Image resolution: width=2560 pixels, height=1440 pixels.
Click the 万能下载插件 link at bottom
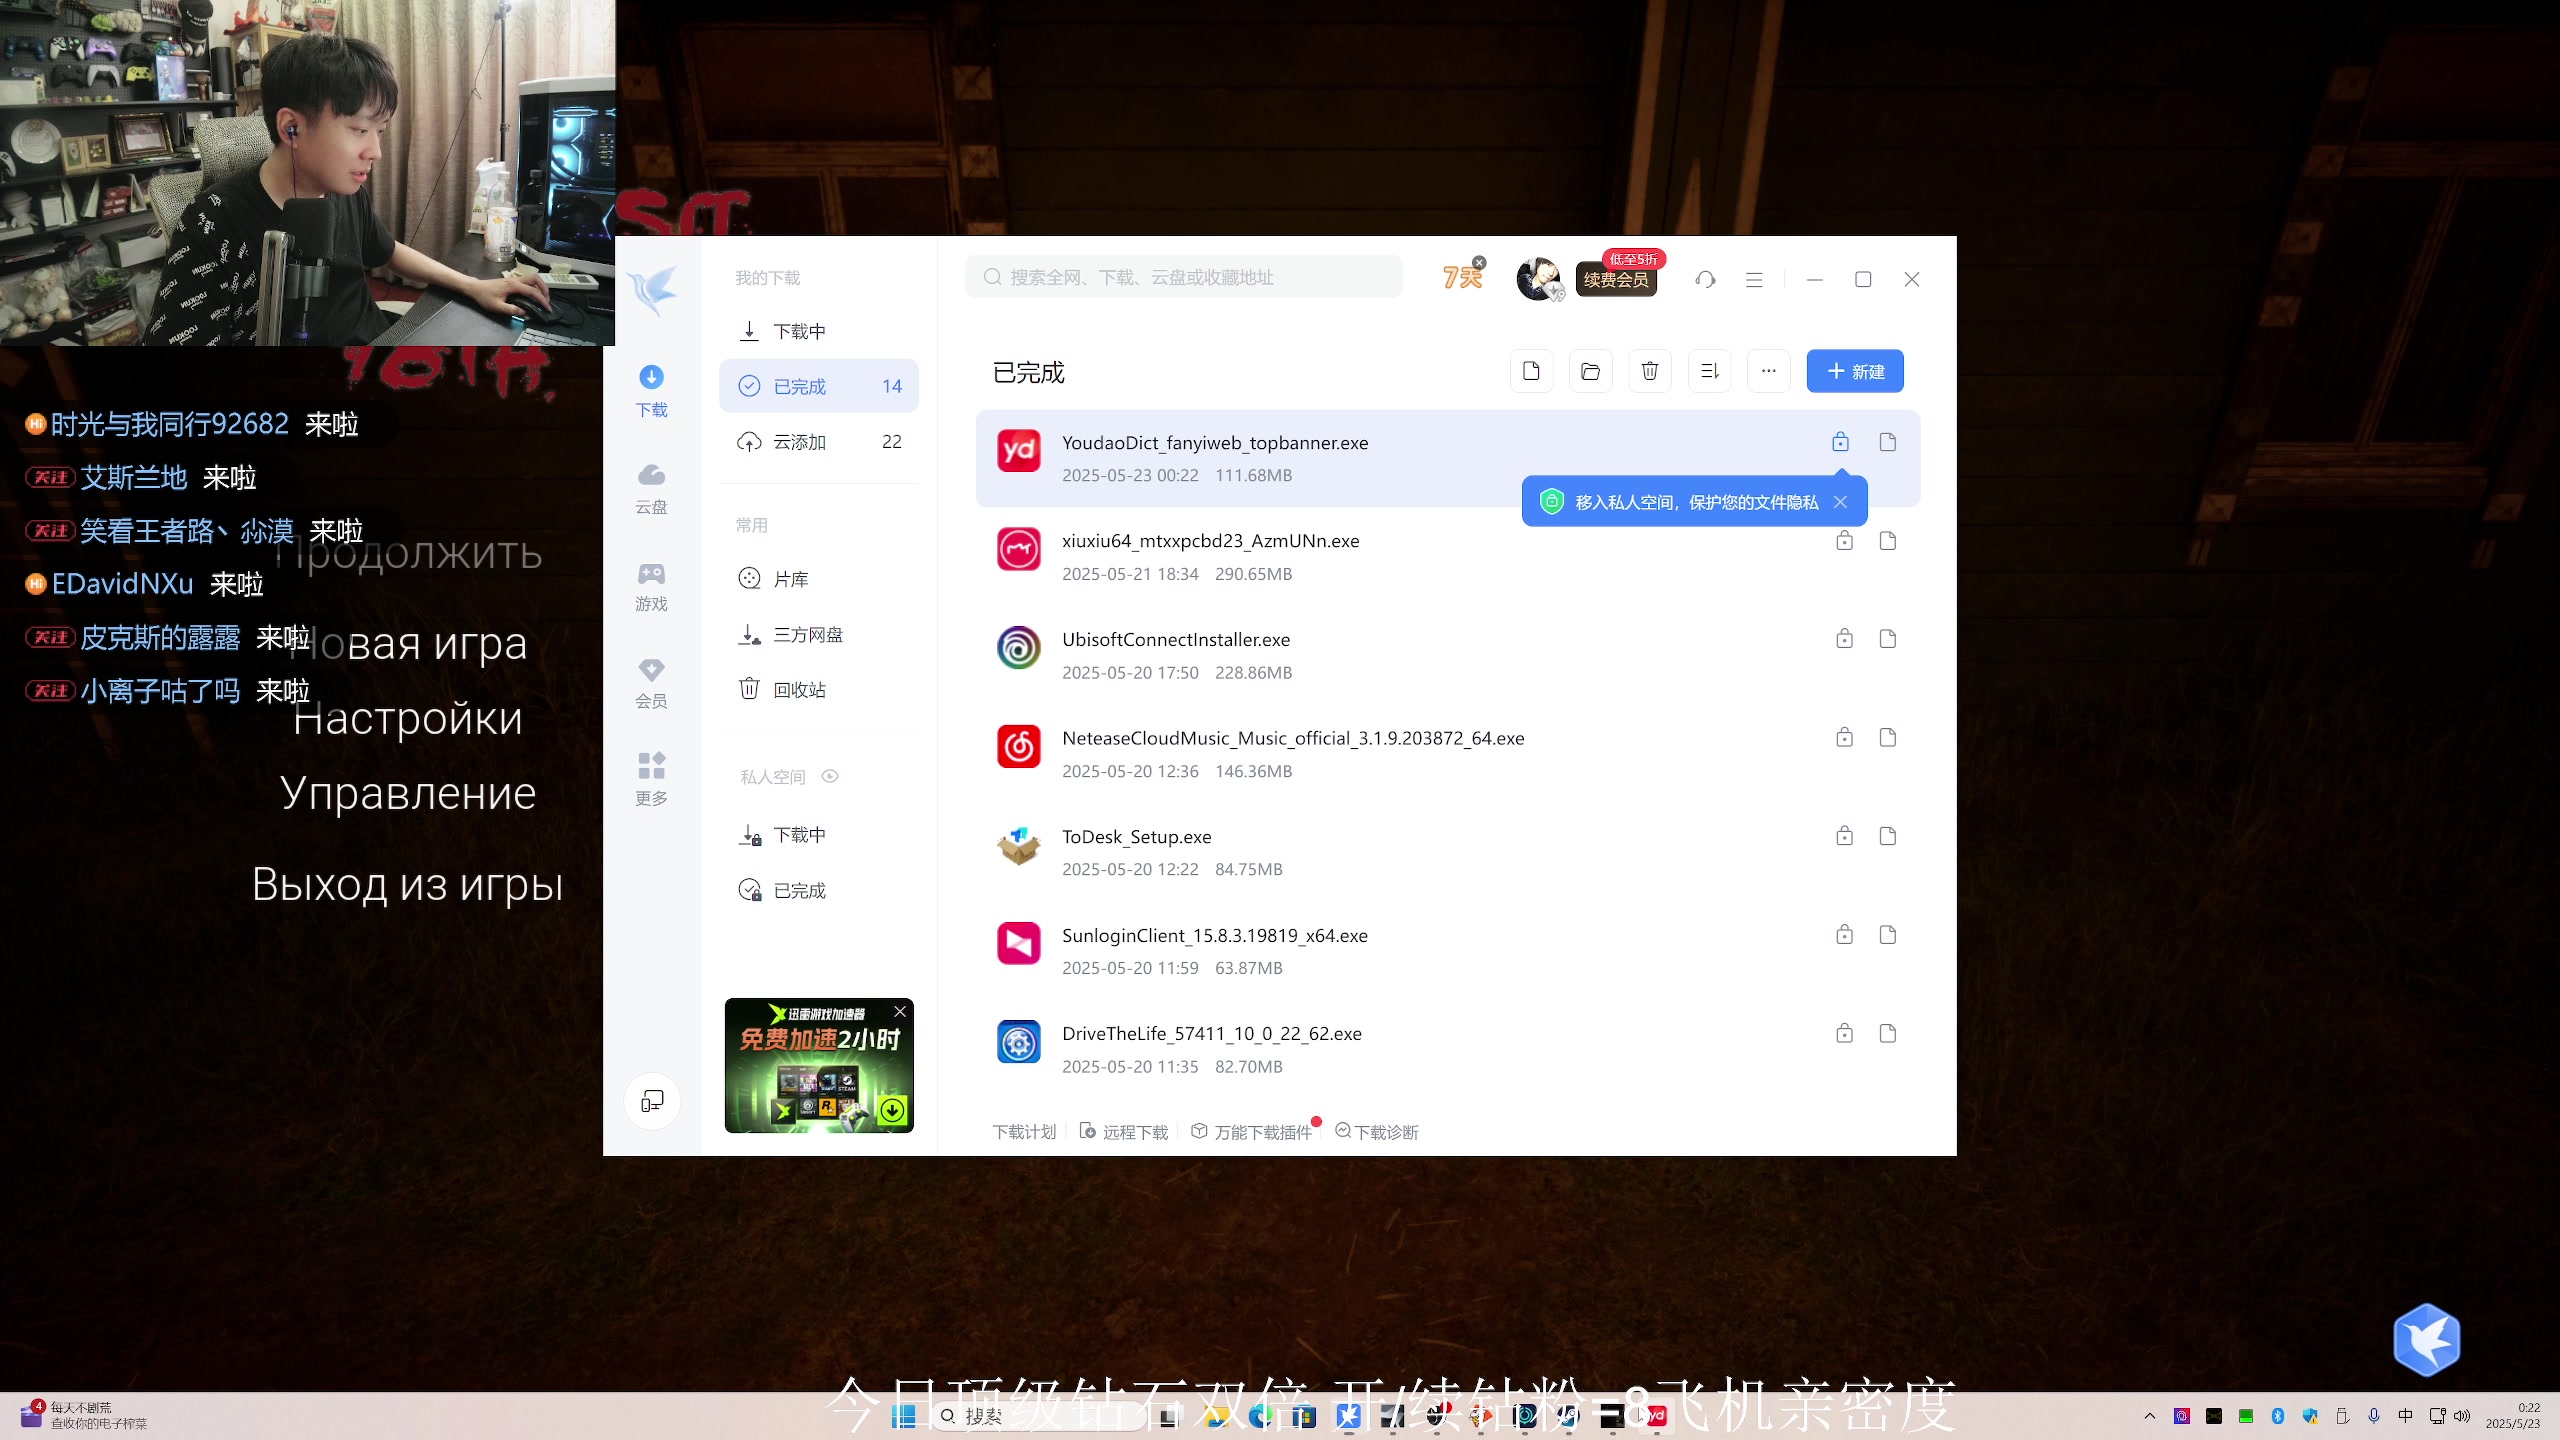point(1251,1132)
